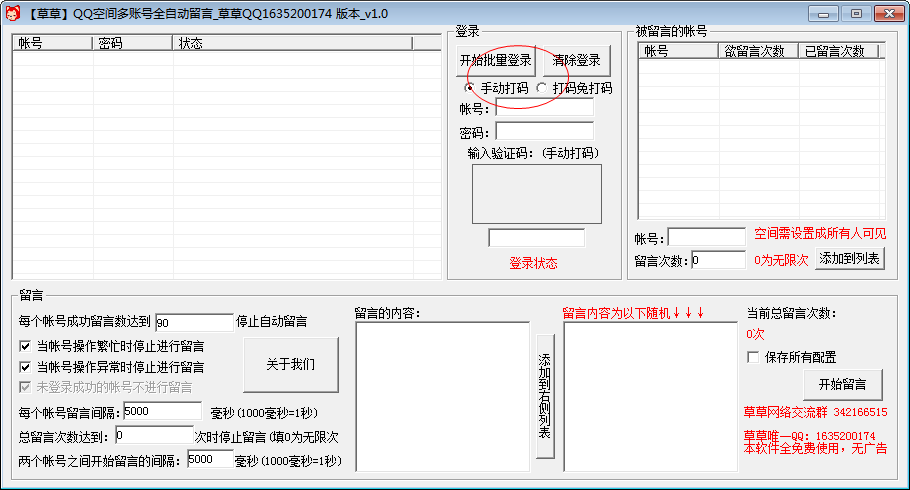Click the 0次 total count value

point(755,334)
